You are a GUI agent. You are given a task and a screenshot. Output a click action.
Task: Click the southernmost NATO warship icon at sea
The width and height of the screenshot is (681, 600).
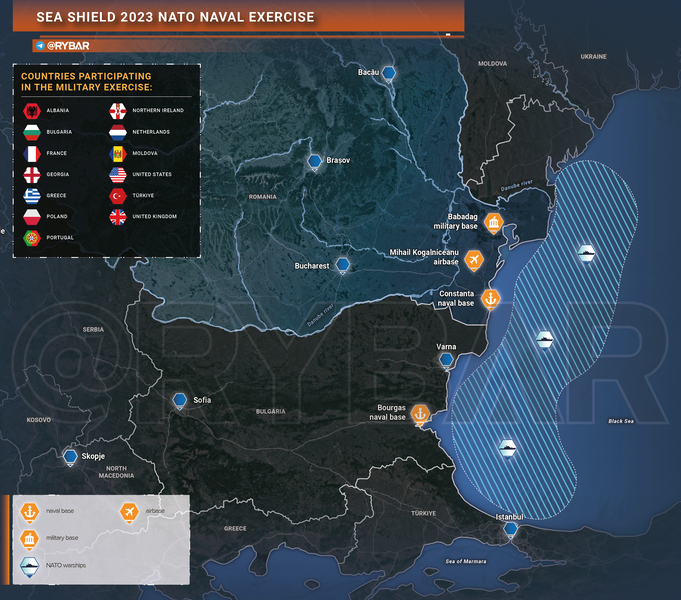coord(508,449)
